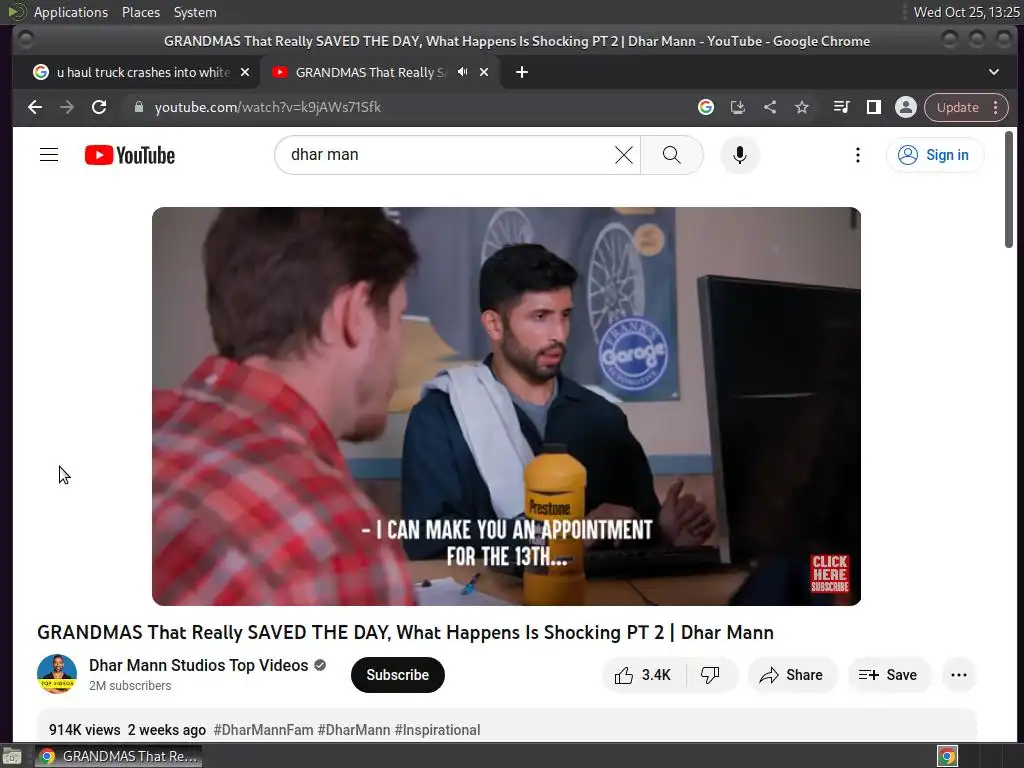Click the GRANDMAS That Re... taskbar entry
The height and width of the screenshot is (768, 1024).
pyautogui.click(x=118, y=756)
